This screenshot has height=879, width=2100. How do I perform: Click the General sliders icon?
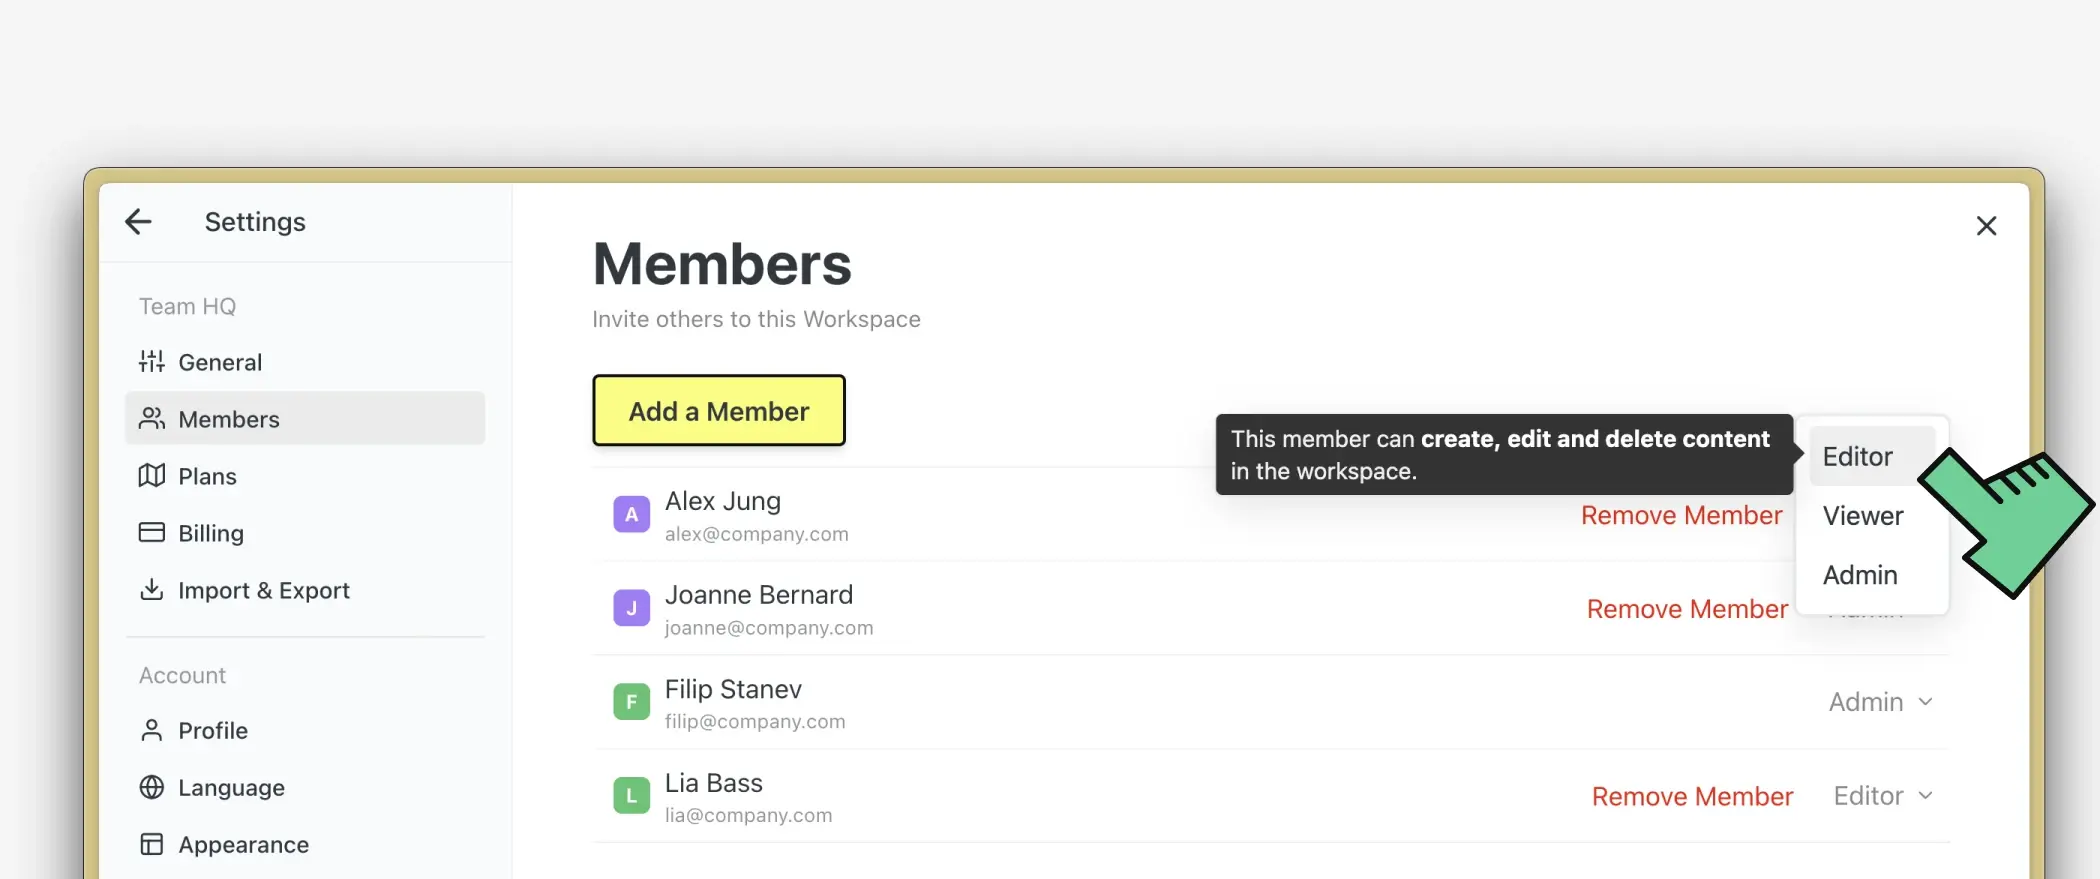pyautogui.click(x=152, y=362)
